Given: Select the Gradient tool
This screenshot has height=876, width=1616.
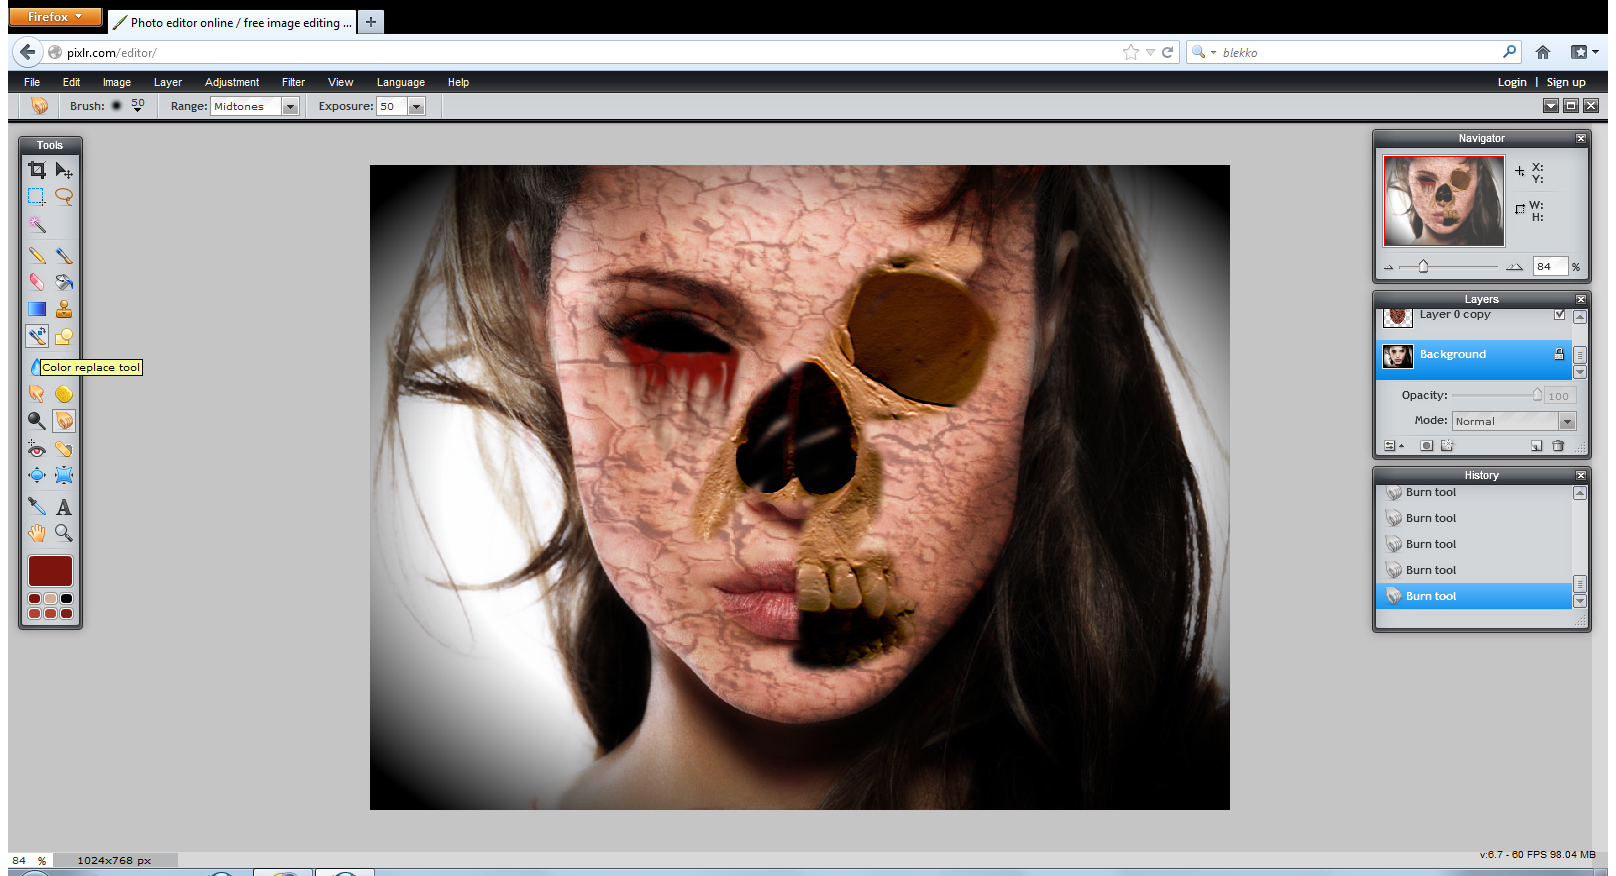Looking at the screenshot, I should click(x=37, y=309).
